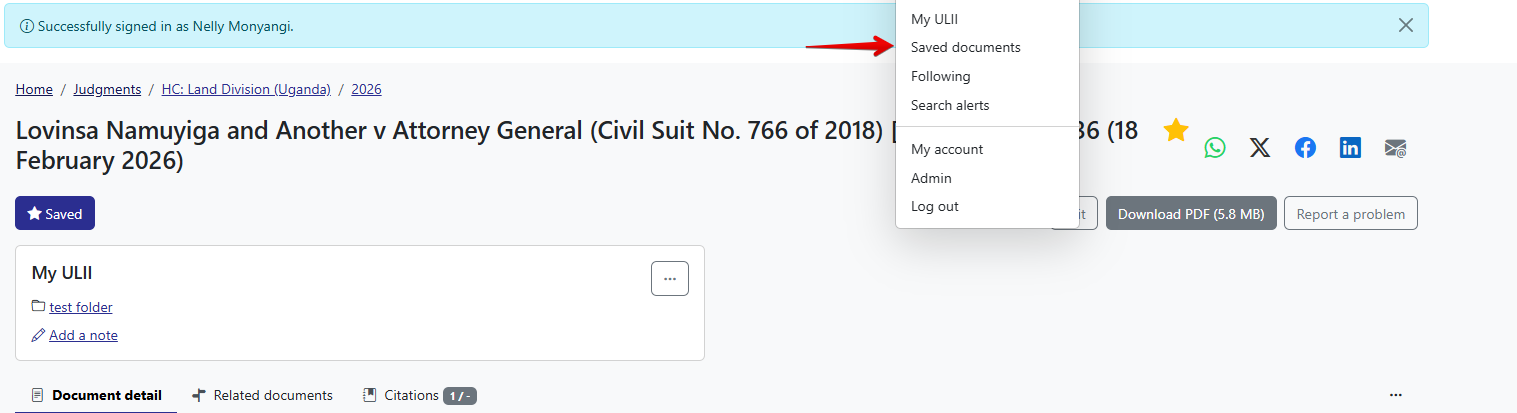The height and width of the screenshot is (413, 1517).
Task: Share judgment on X (Twitter)
Action: (x=1260, y=148)
